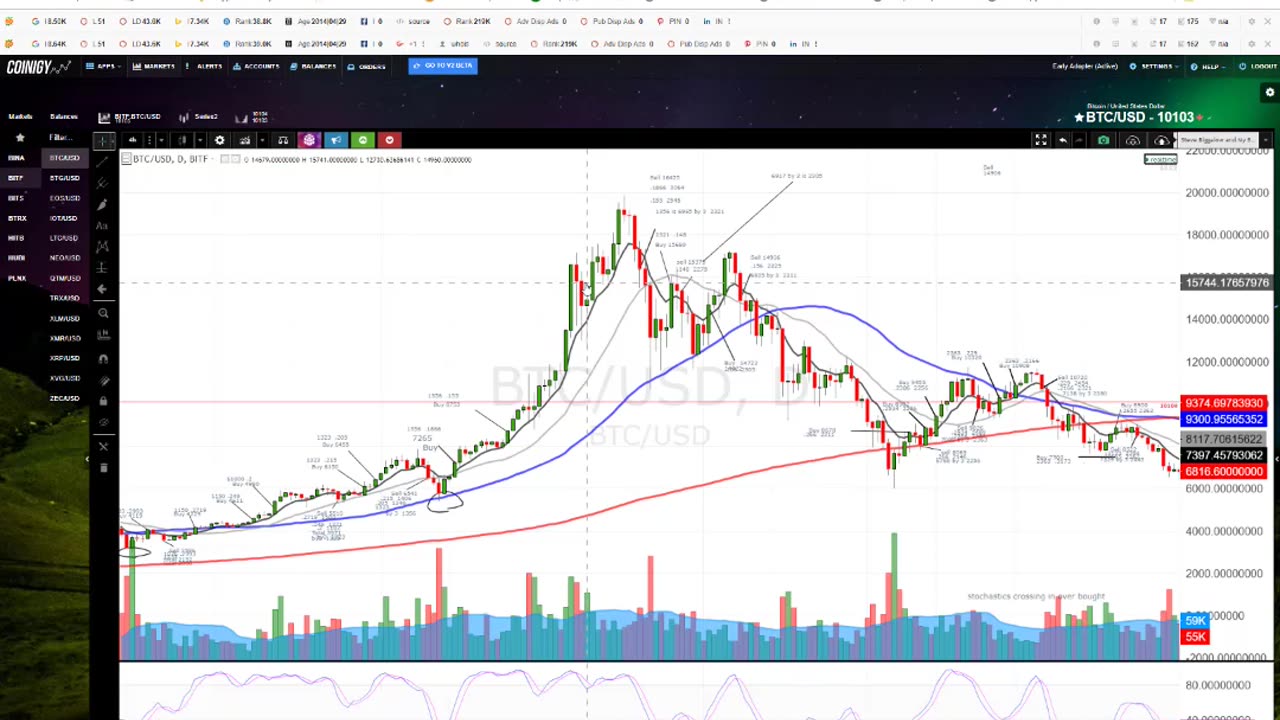
Task: Click the Go To V2 Beta button
Action: (x=443, y=66)
